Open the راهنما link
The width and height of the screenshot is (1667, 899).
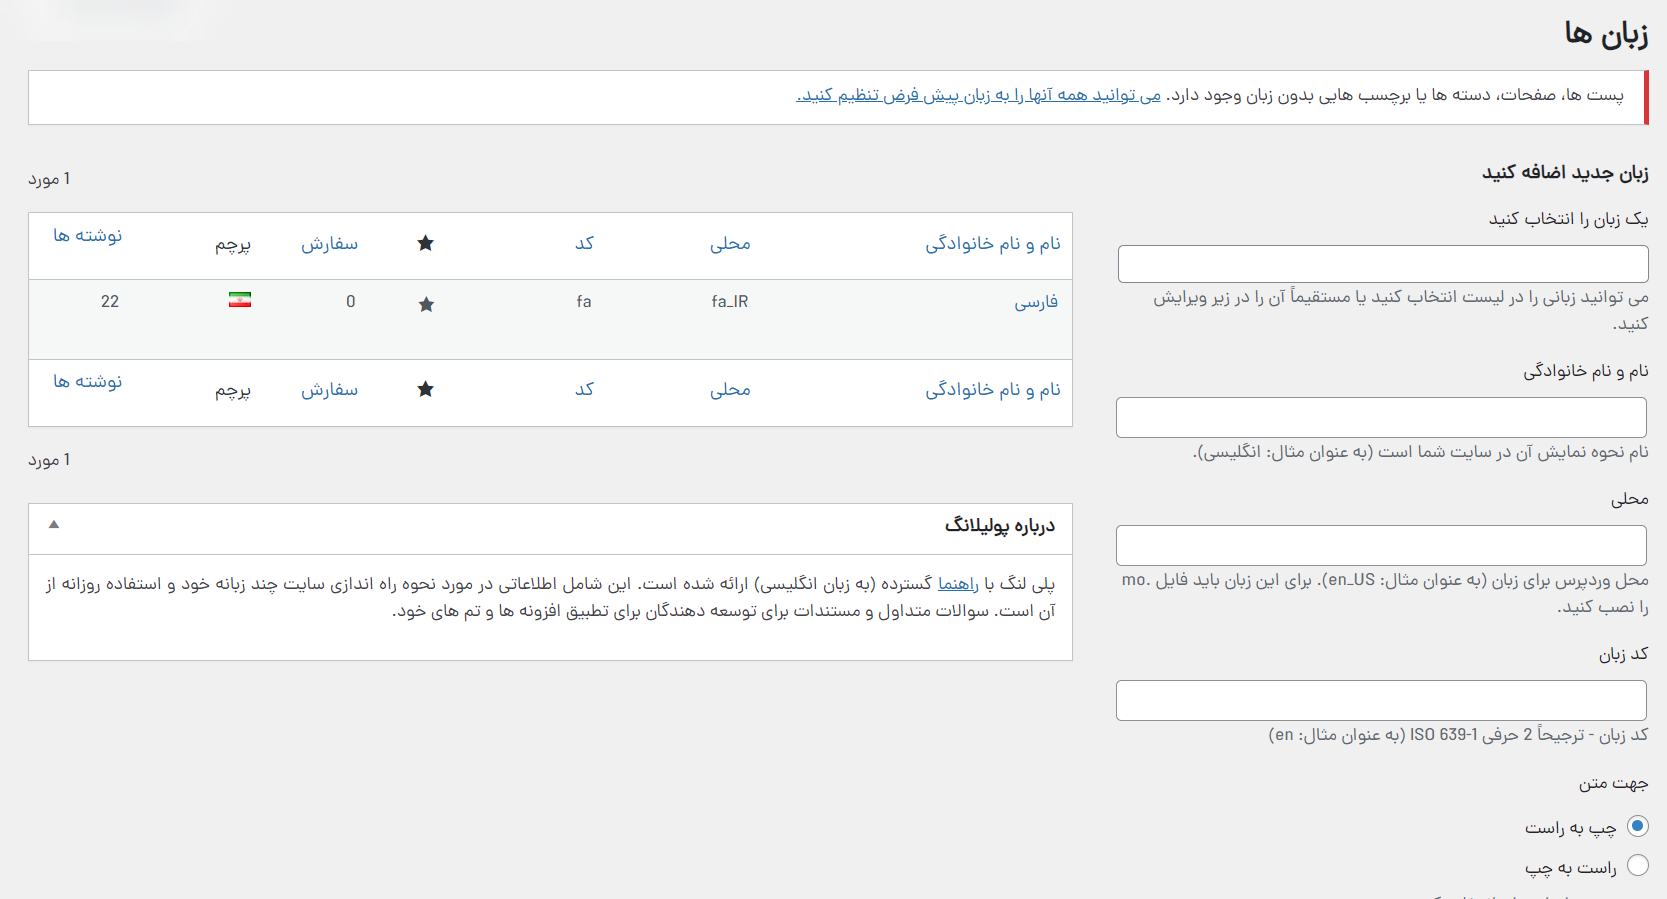click(x=957, y=584)
